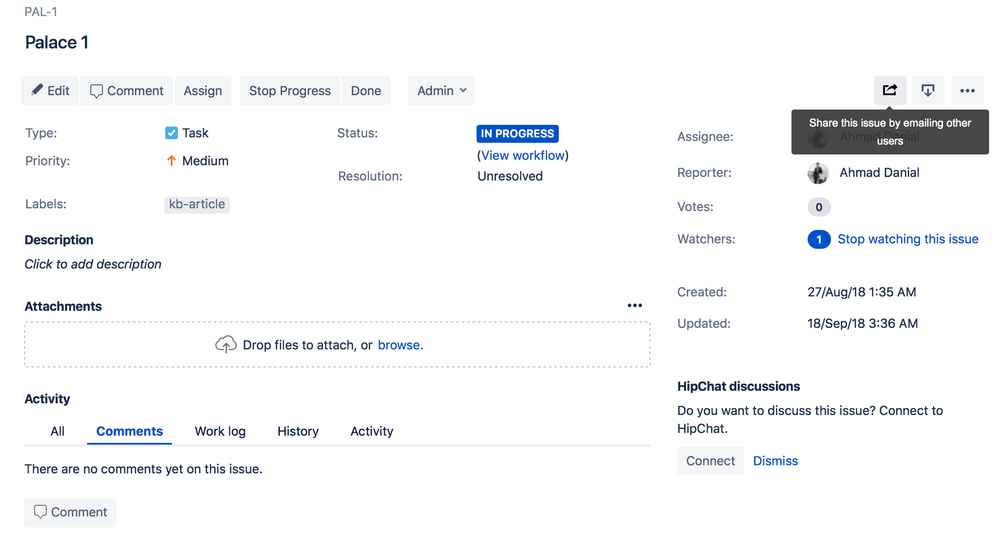Expand the Admin dropdown
Screen dimensions: 999x538
[442, 91]
